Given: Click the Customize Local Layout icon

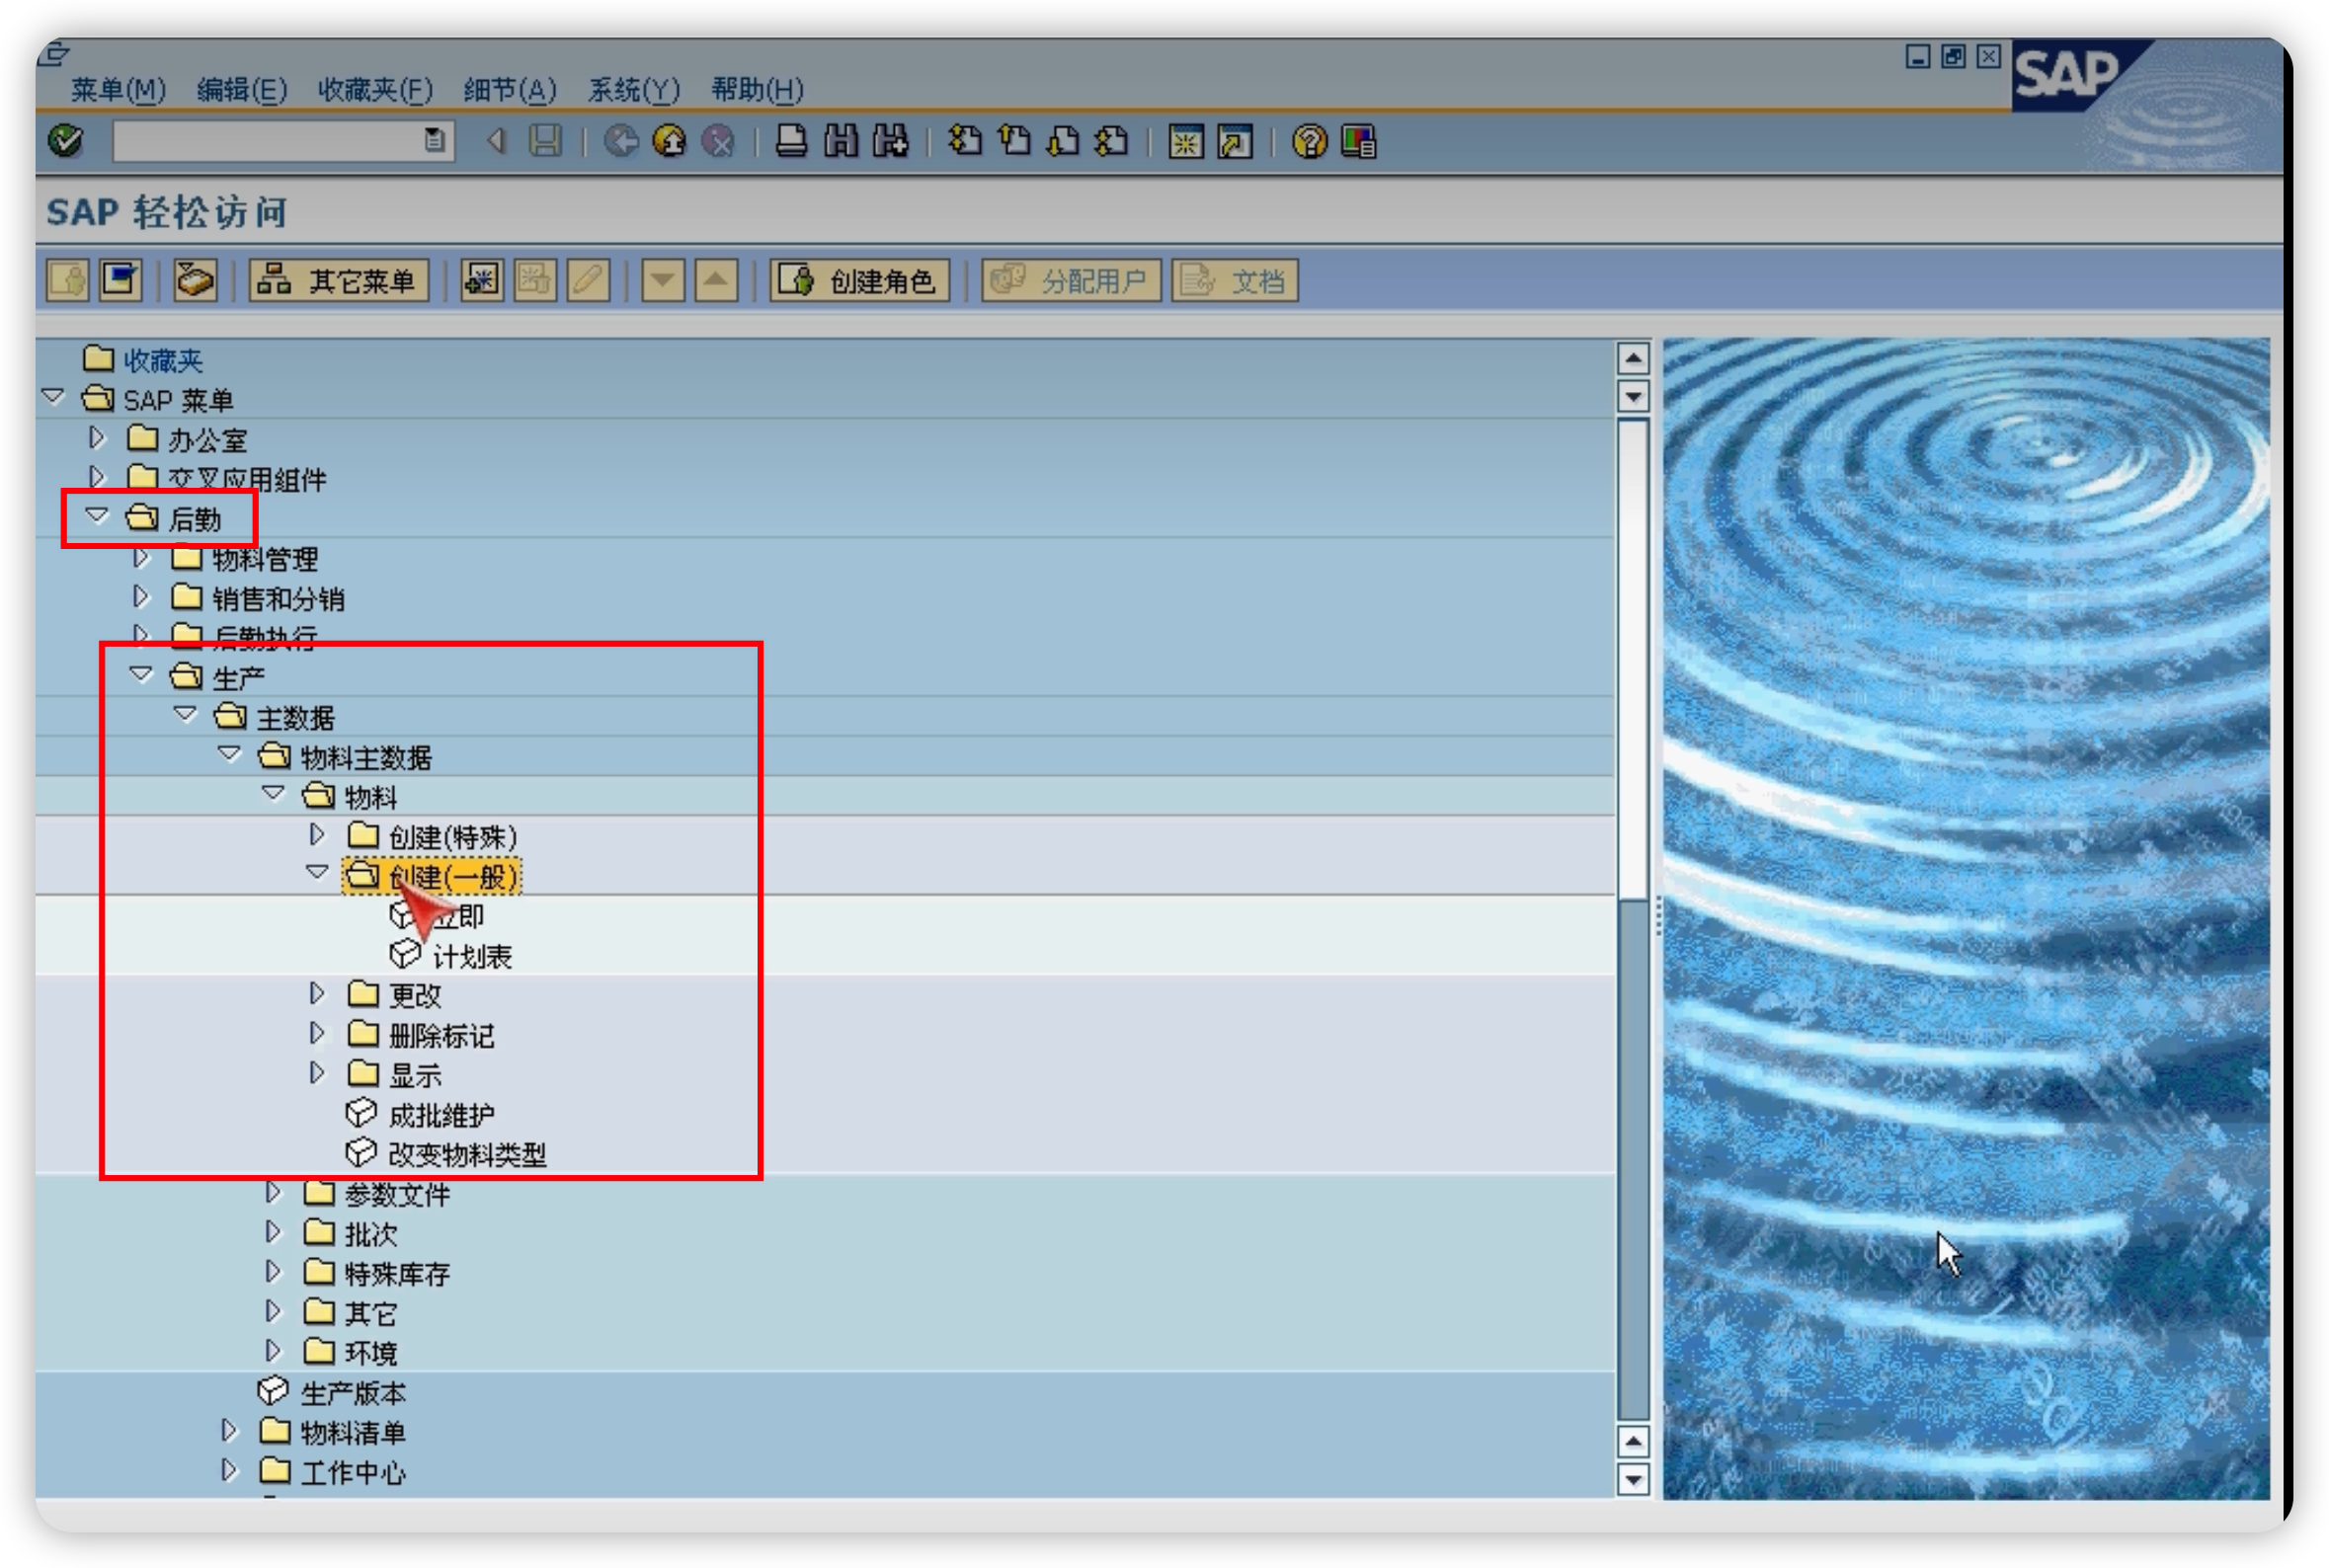Looking at the screenshot, I should 1359,142.
